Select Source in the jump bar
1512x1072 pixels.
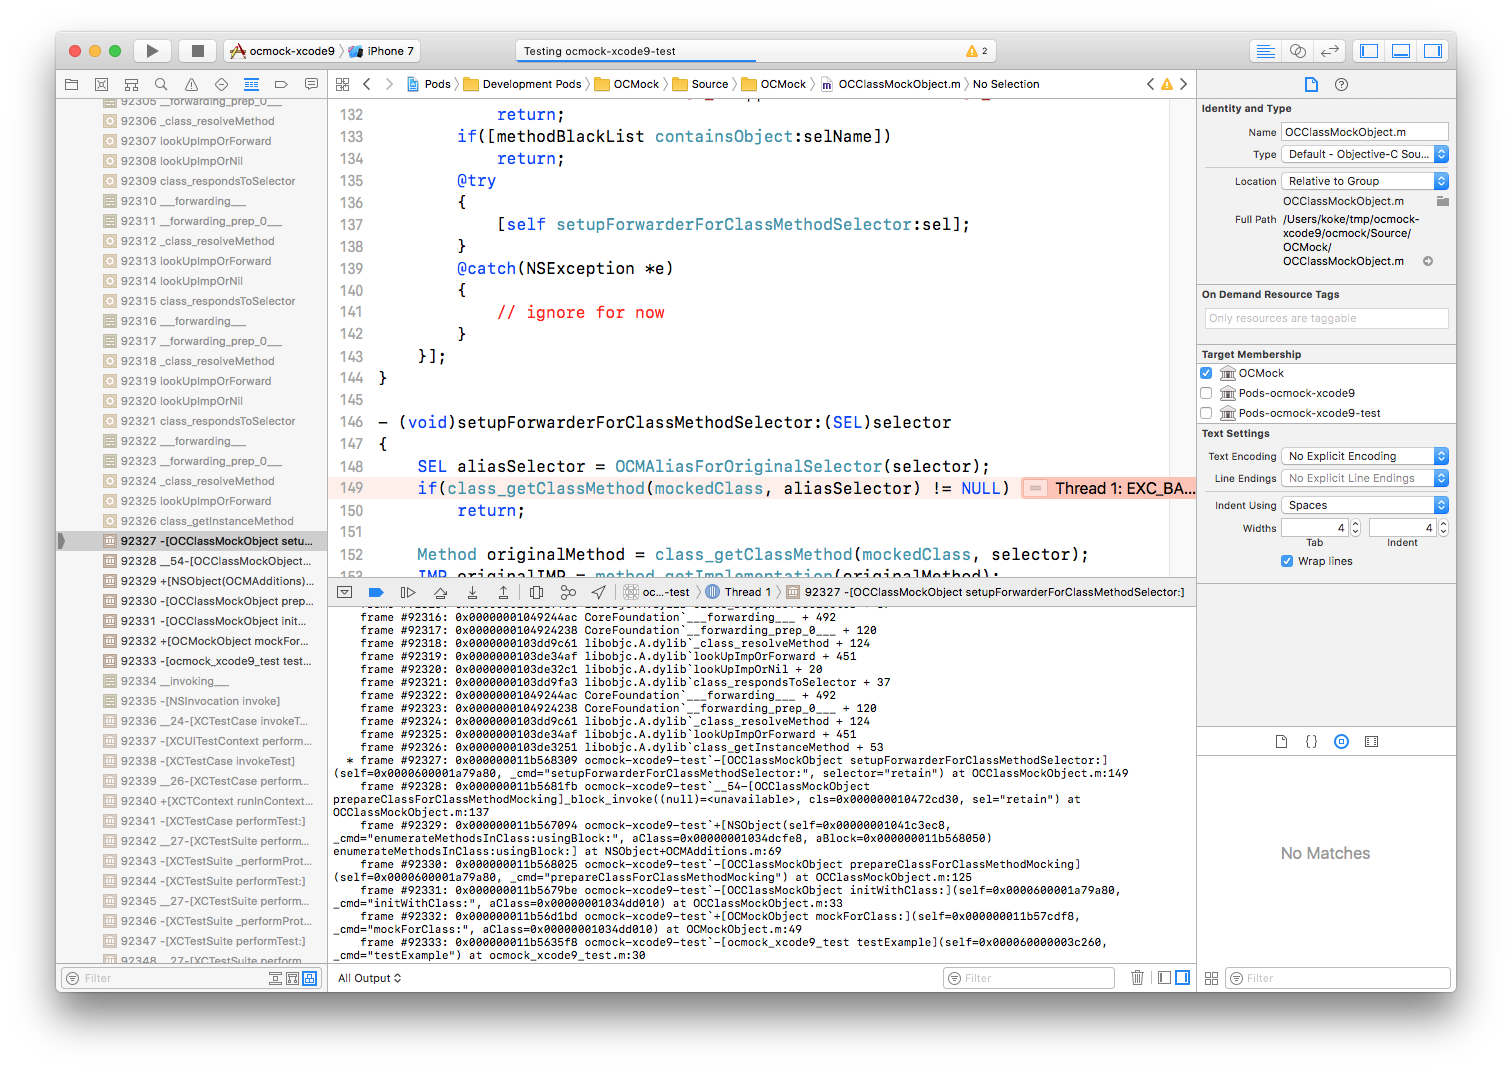coord(700,85)
